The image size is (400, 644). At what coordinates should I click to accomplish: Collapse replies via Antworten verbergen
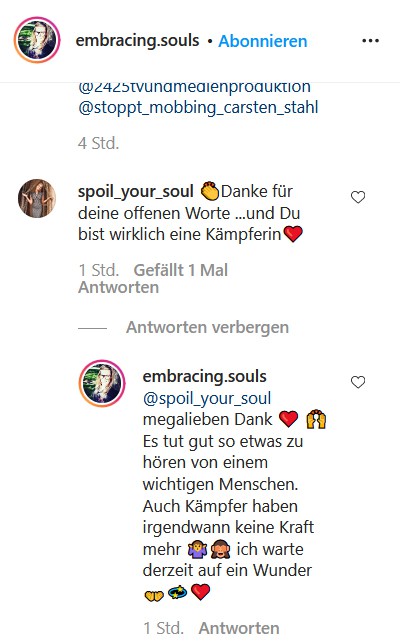click(x=207, y=327)
